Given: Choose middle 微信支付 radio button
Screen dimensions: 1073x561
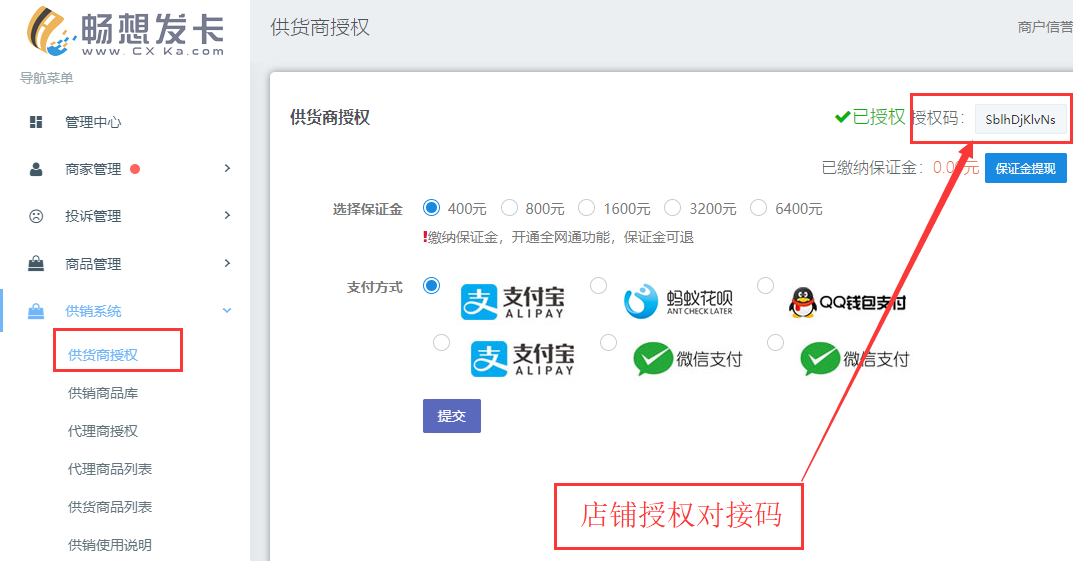Looking at the screenshot, I should coord(608,342).
